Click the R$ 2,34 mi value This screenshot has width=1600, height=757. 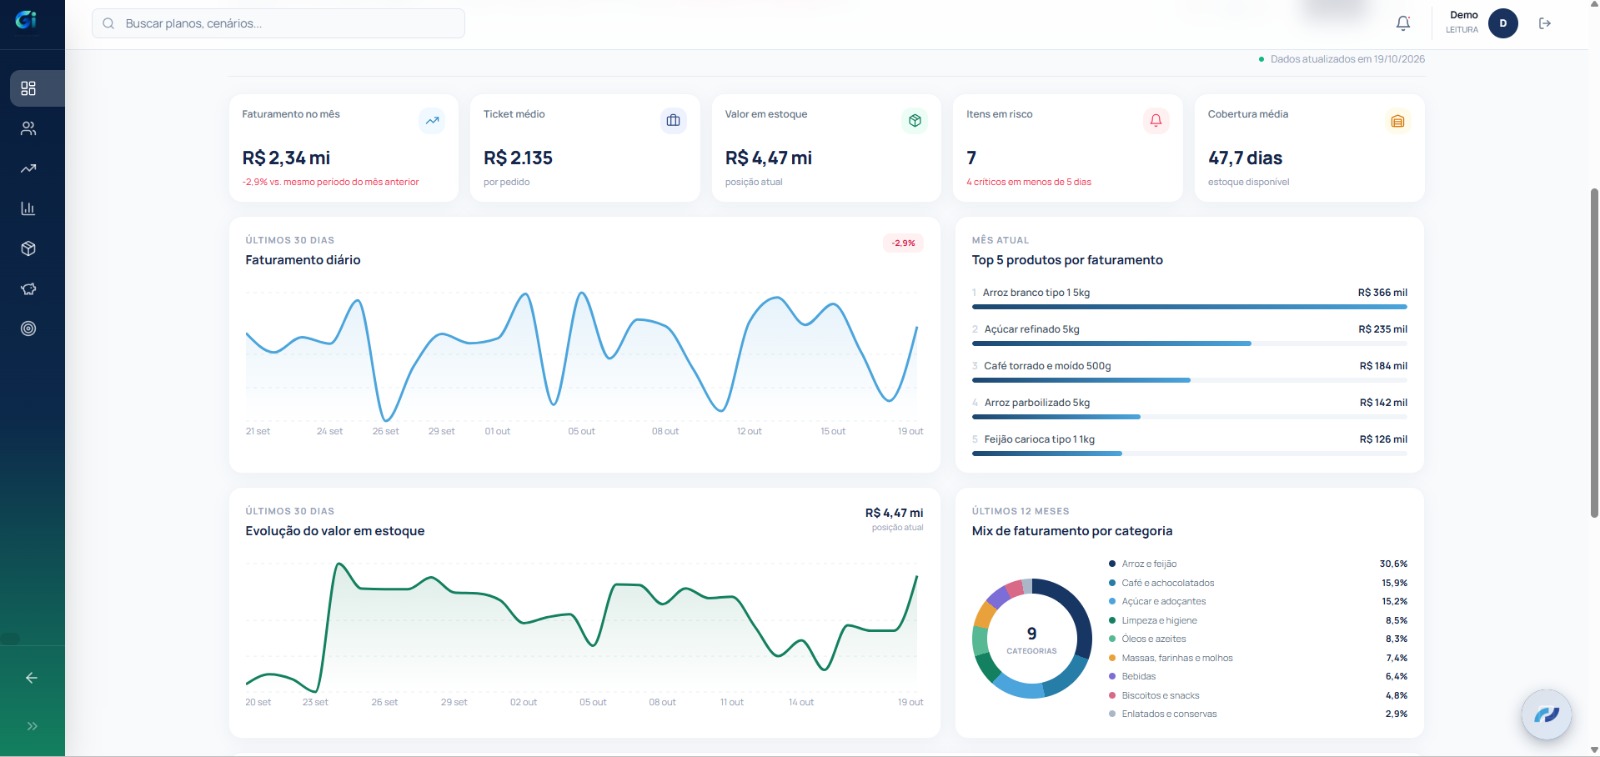coord(286,158)
